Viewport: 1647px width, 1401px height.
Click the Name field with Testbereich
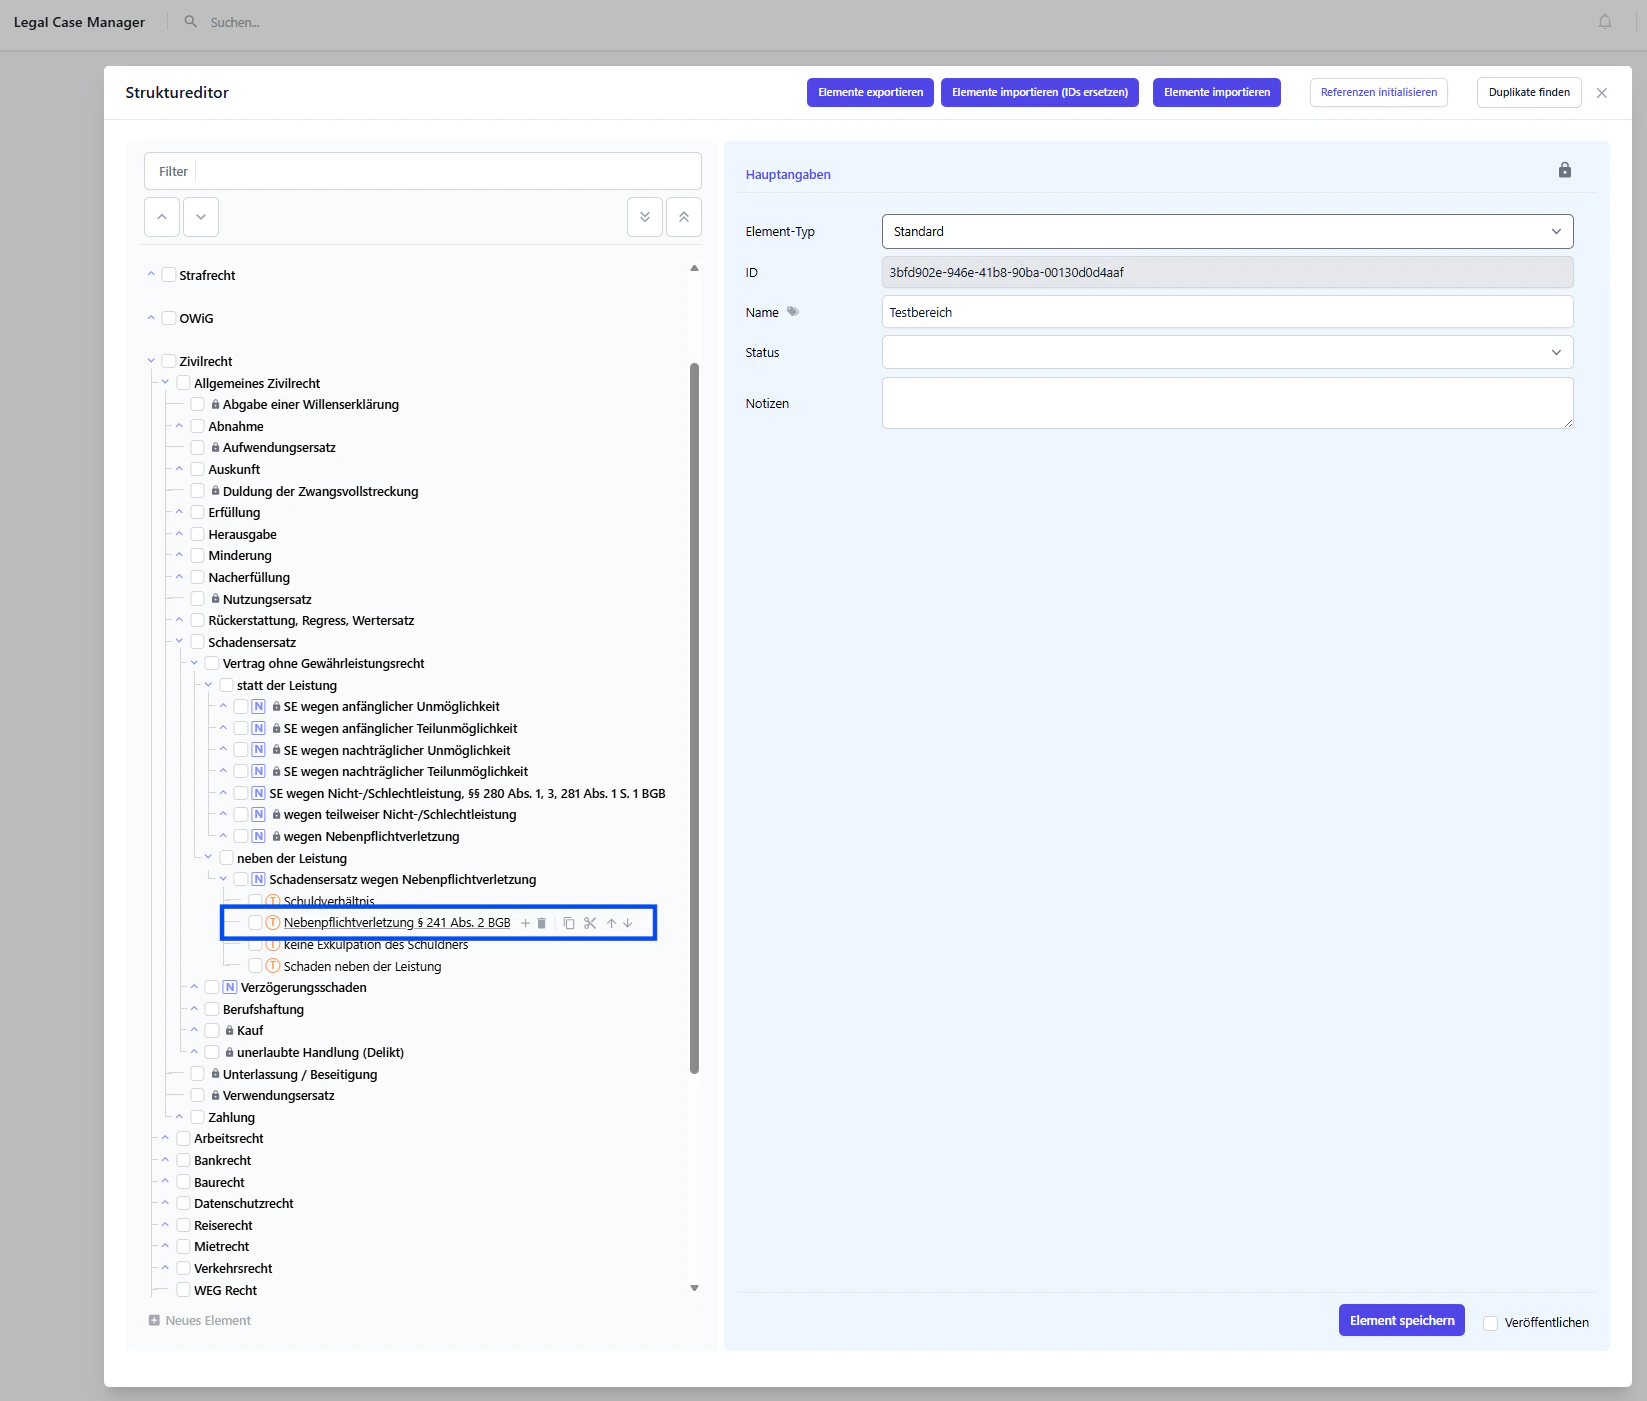(1227, 312)
